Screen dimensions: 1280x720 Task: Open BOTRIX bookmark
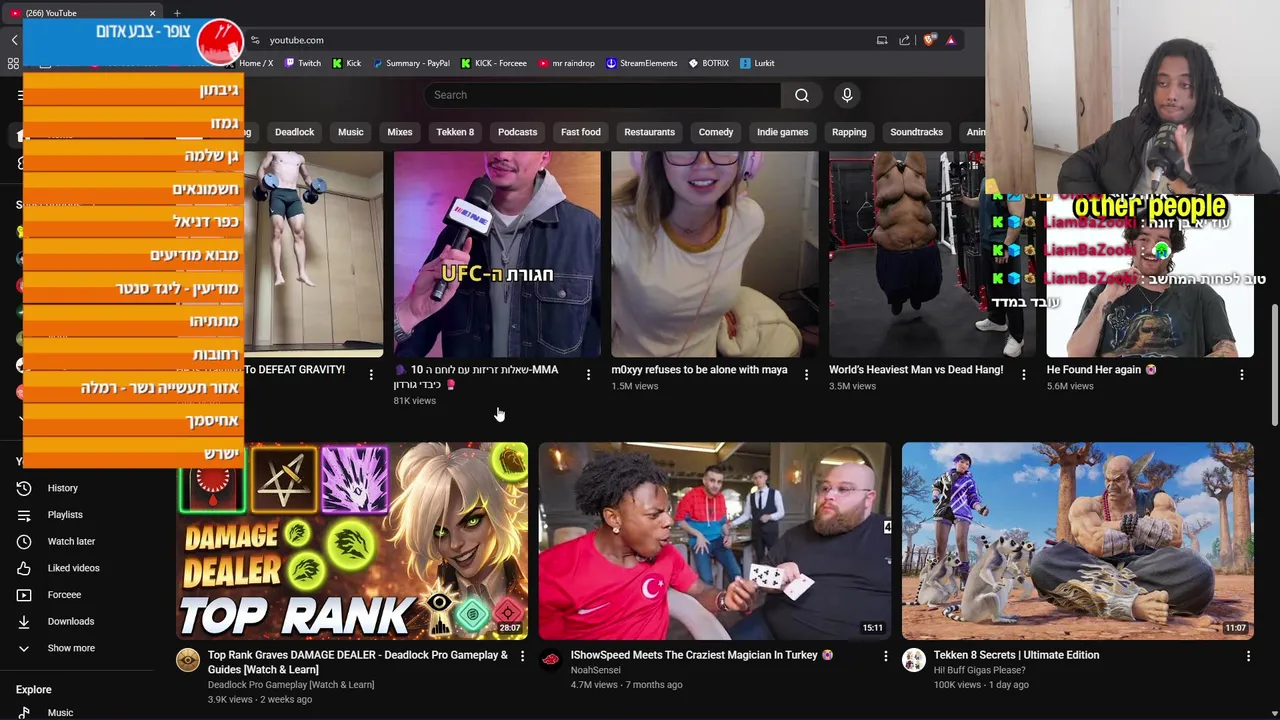(x=708, y=63)
